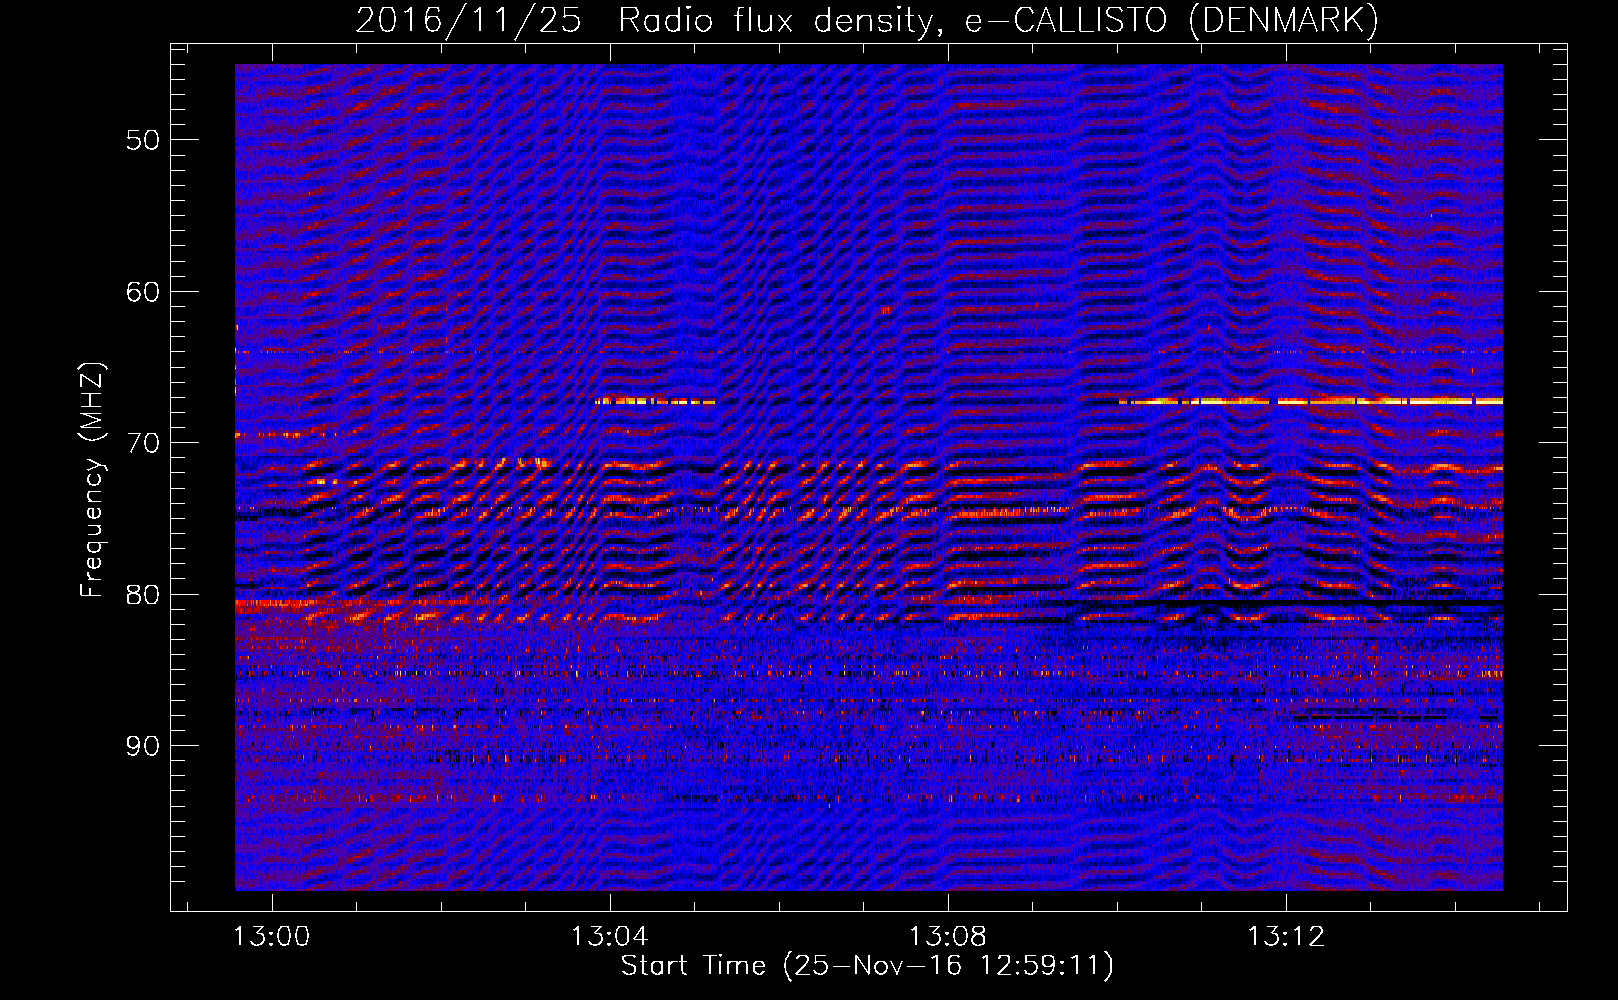Viewport: 1618px width, 1000px height.
Task: Click the bright yellow 67 MHz emission line near 13:12
Action: tap(1311, 401)
